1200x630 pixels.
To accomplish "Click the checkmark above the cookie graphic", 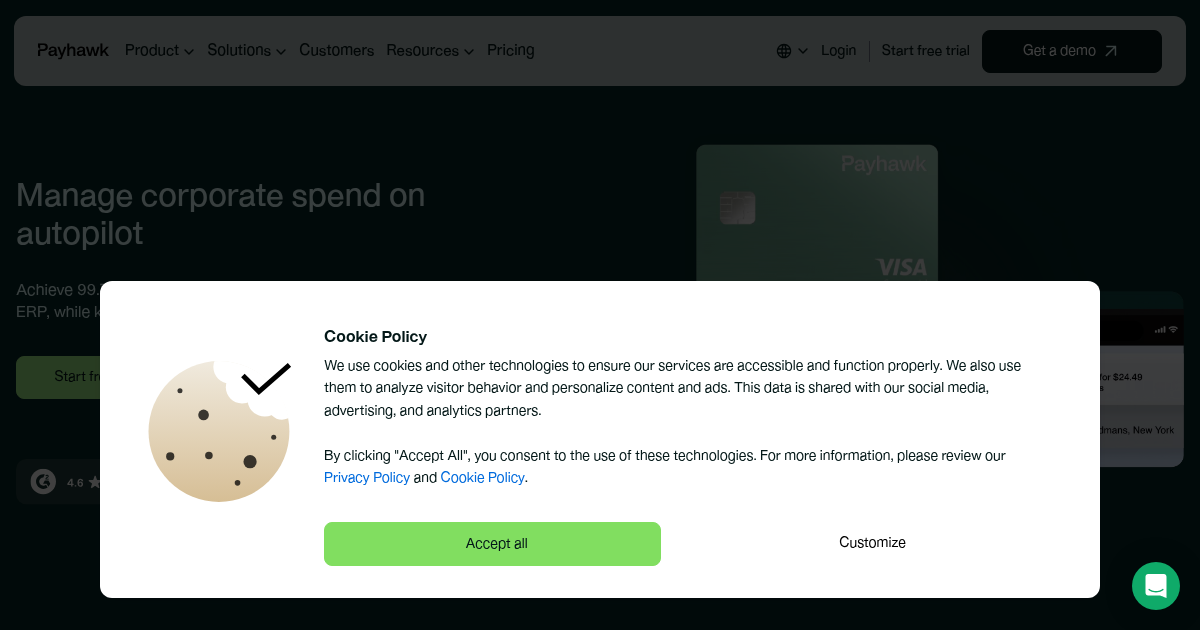I will (266, 380).
